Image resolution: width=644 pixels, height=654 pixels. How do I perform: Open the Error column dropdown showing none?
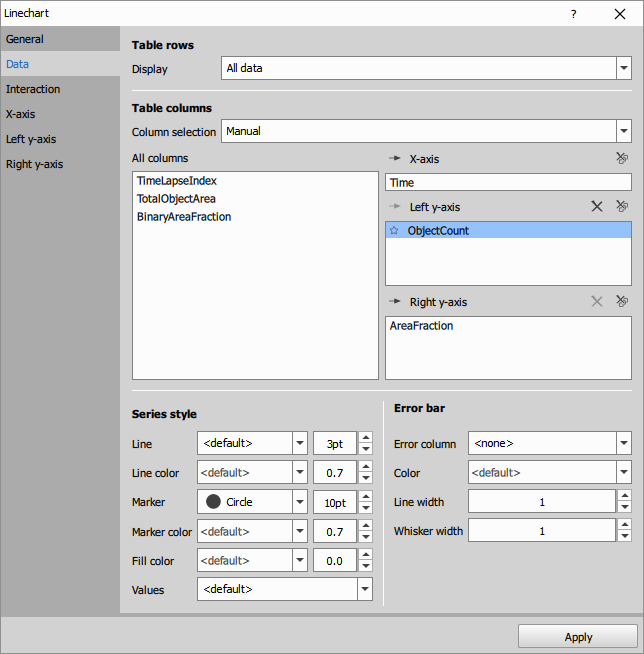pyautogui.click(x=550, y=443)
